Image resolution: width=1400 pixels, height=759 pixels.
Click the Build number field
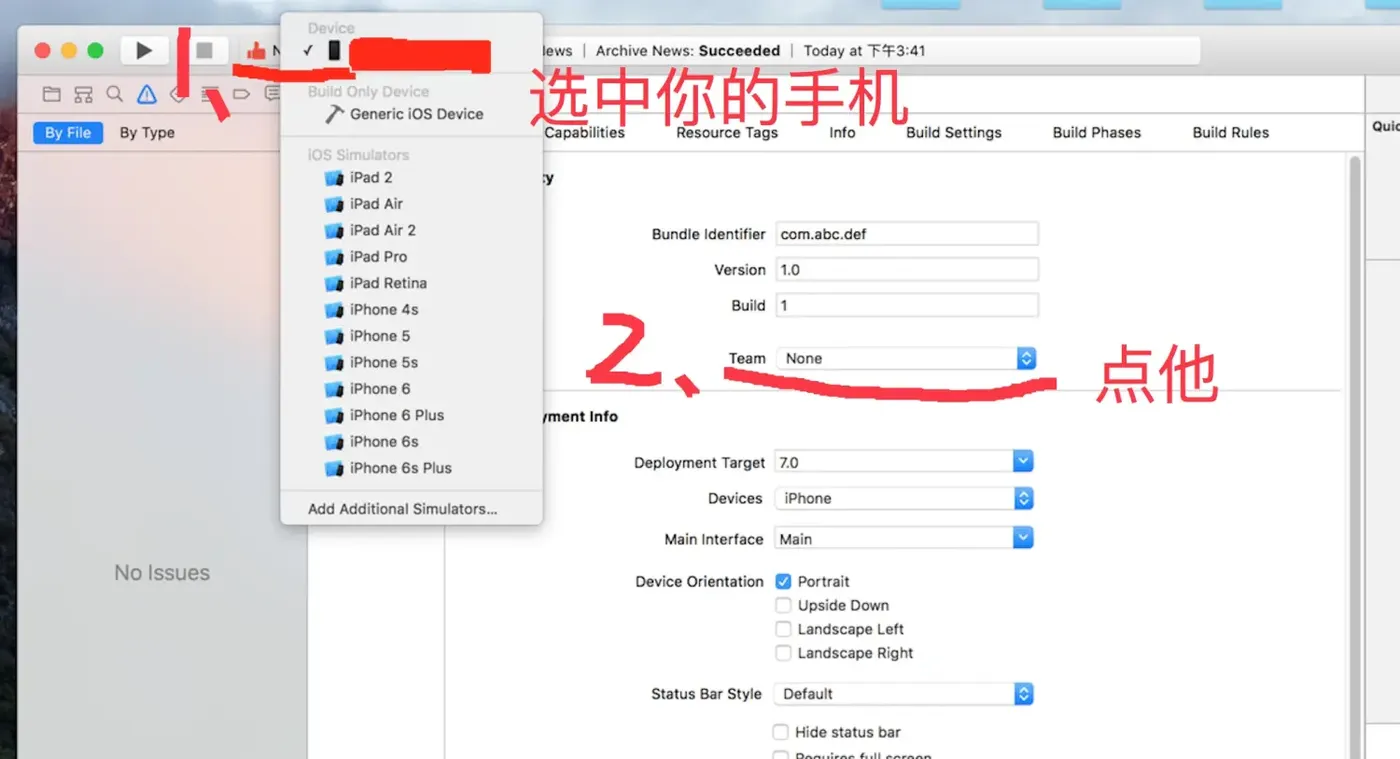pyautogui.click(x=907, y=306)
